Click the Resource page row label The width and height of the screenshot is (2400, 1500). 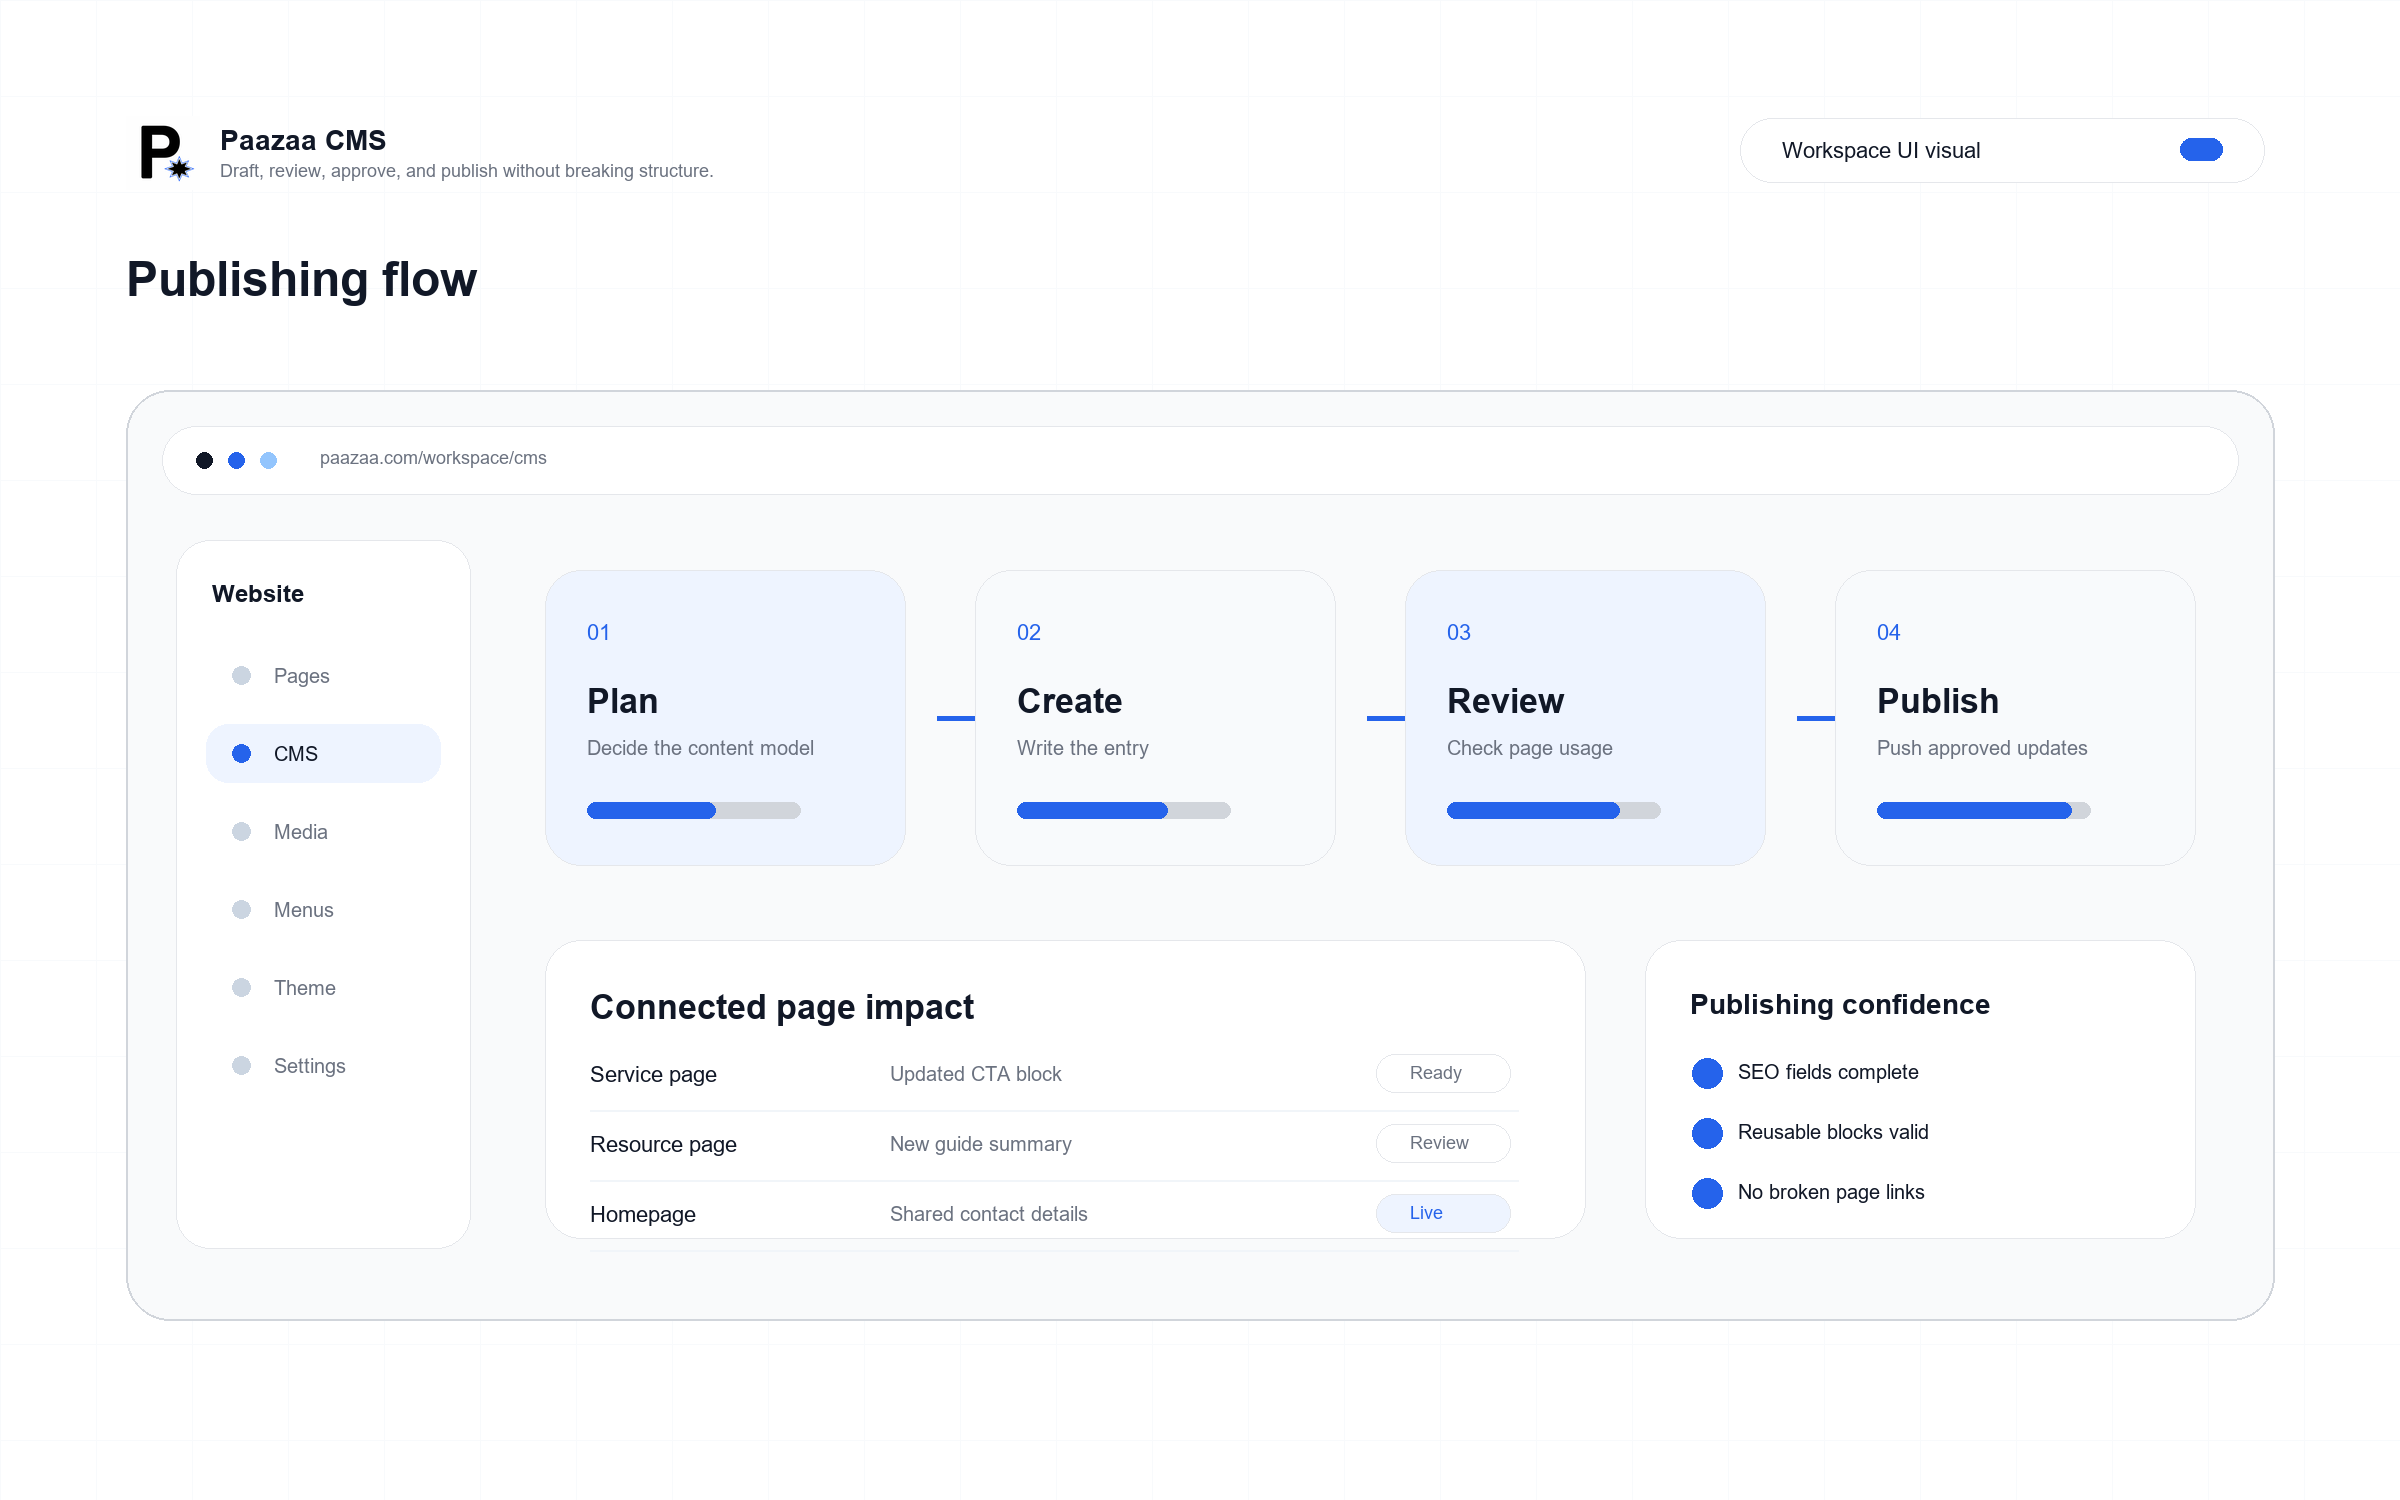[x=663, y=1145]
